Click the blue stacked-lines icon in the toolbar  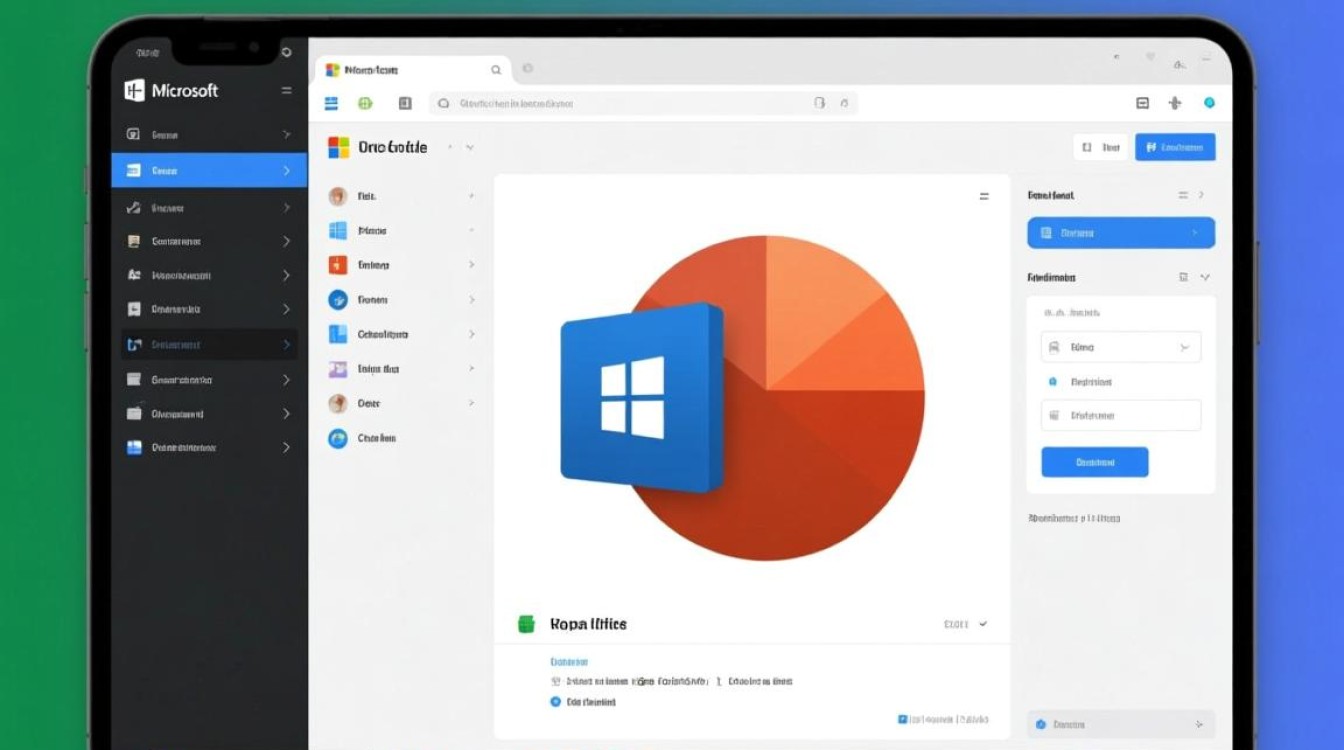[x=332, y=103]
